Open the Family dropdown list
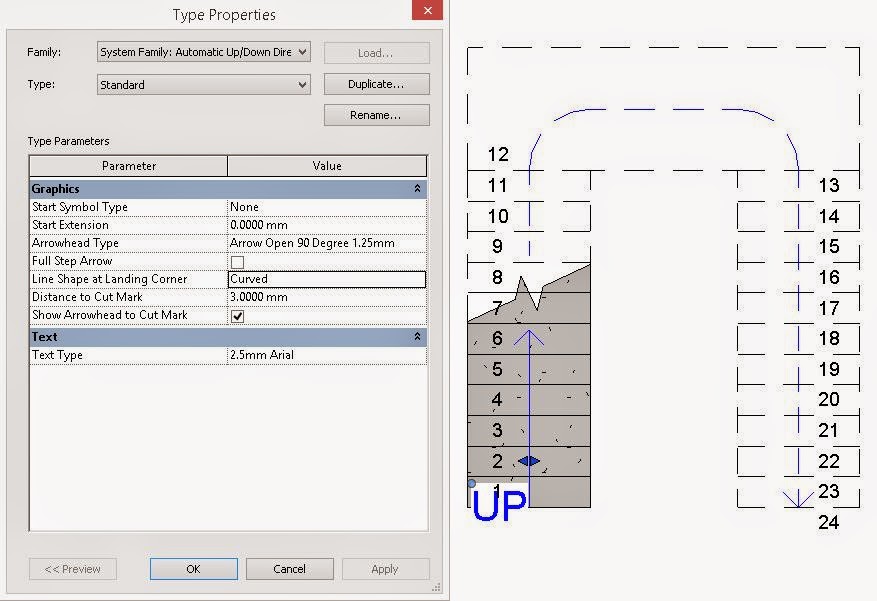 point(303,51)
